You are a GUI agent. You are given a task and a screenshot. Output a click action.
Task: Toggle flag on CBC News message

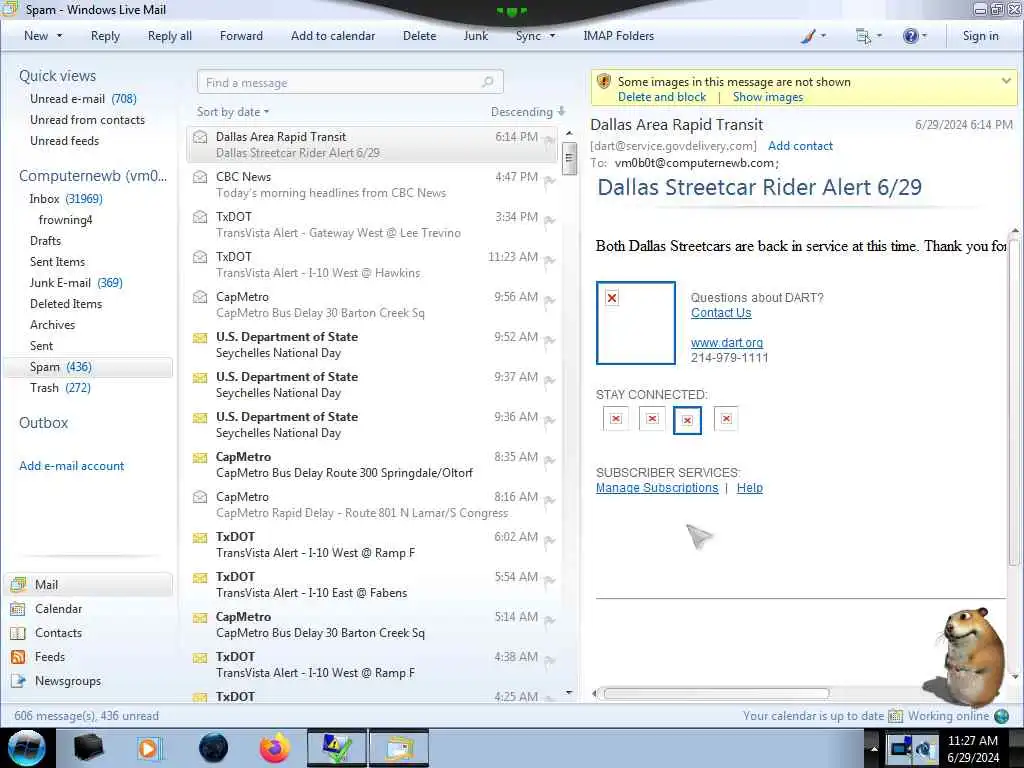[549, 181]
